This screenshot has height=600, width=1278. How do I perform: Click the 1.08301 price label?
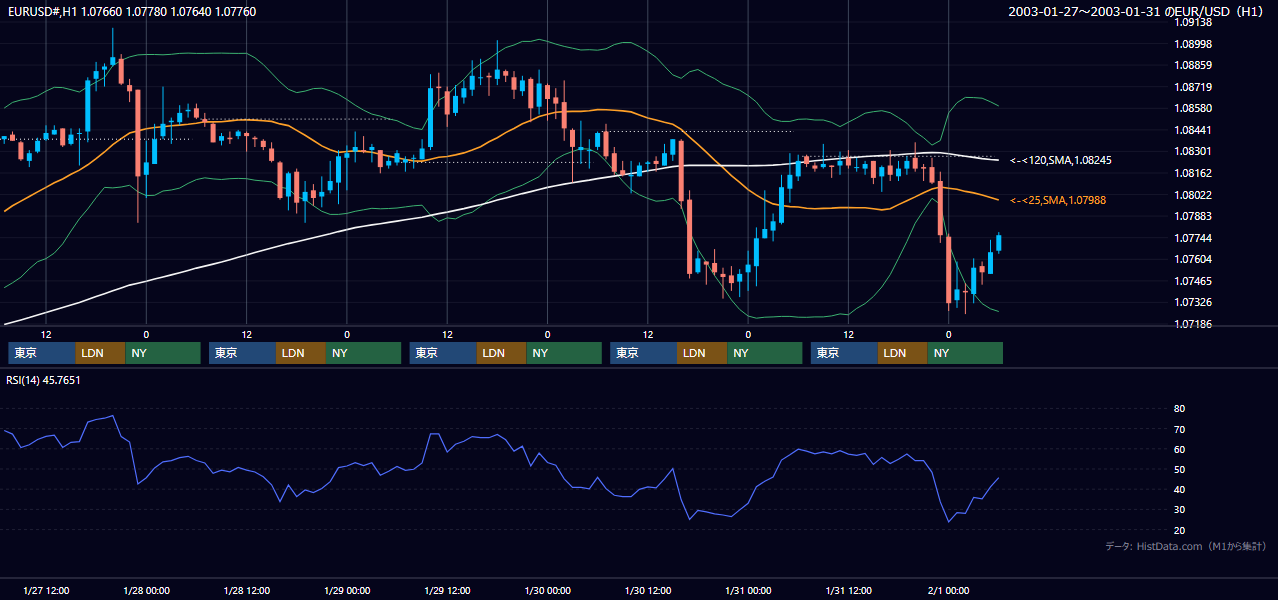pyautogui.click(x=1193, y=151)
